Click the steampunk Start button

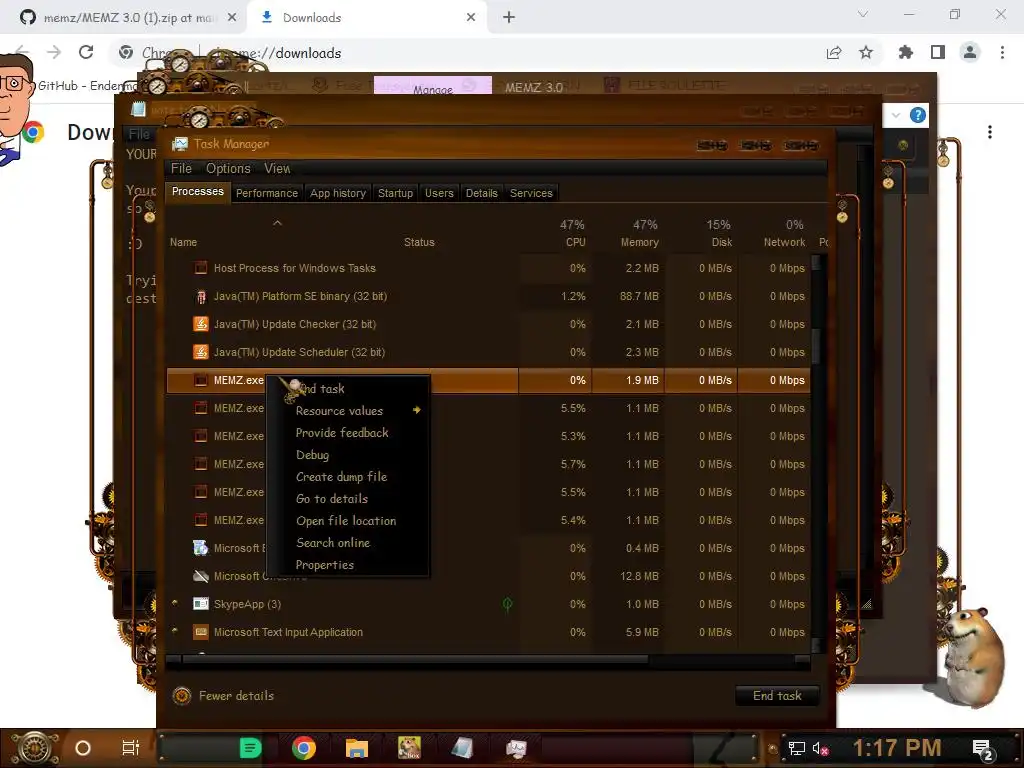[34, 748]
